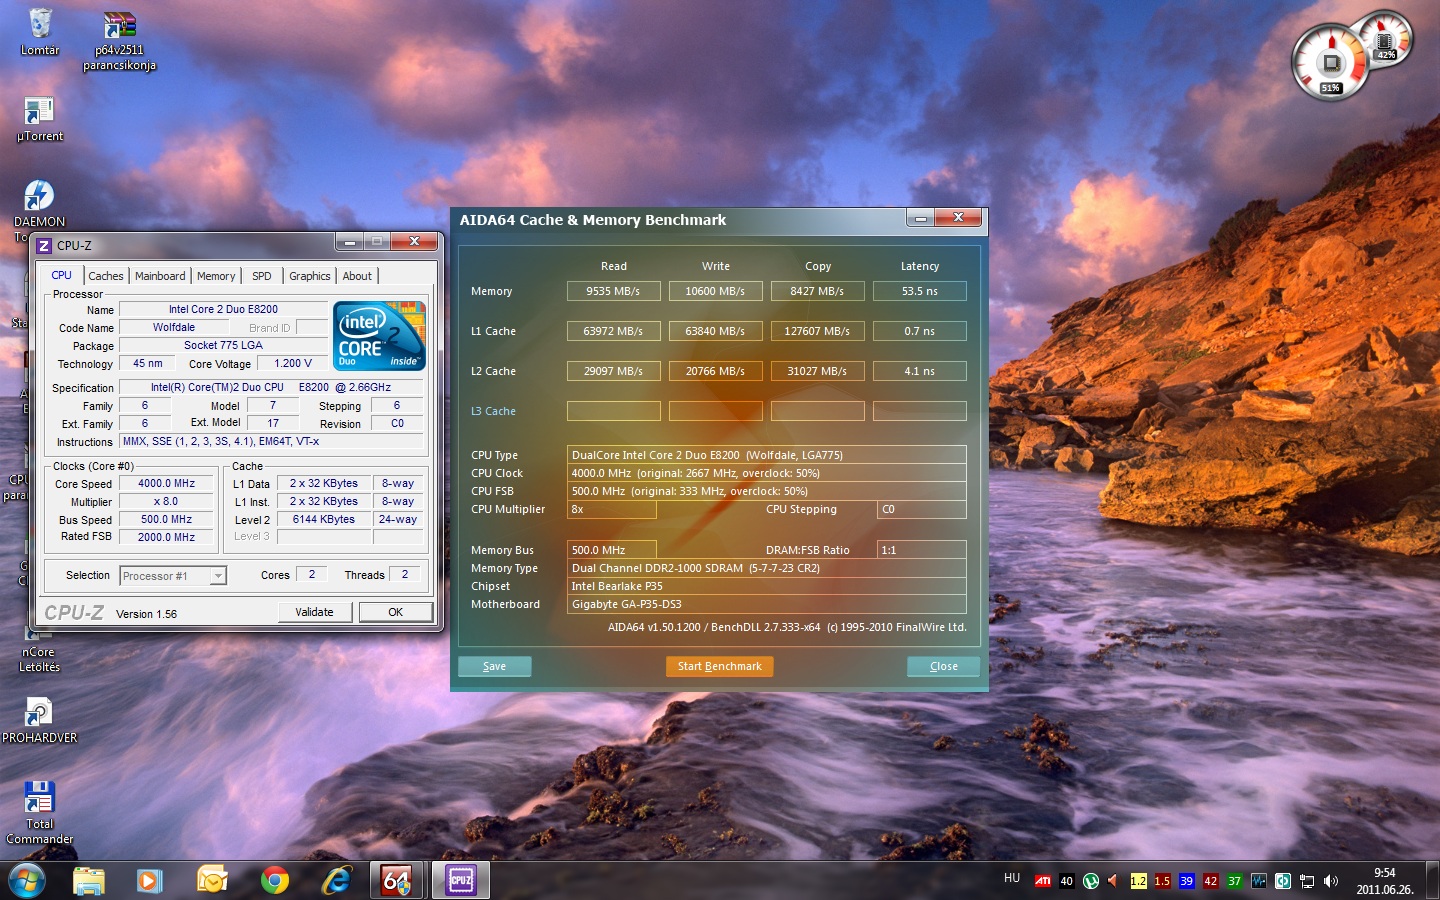
Task: Switch to the SPD tab
Action: (262, 276)
